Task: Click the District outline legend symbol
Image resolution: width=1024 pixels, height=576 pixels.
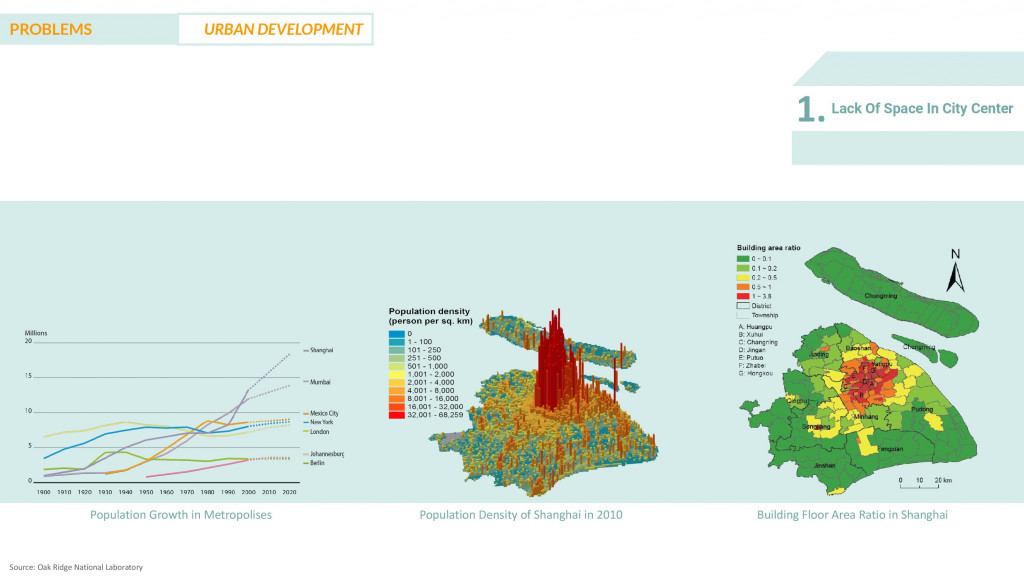Action: [744, 305]
